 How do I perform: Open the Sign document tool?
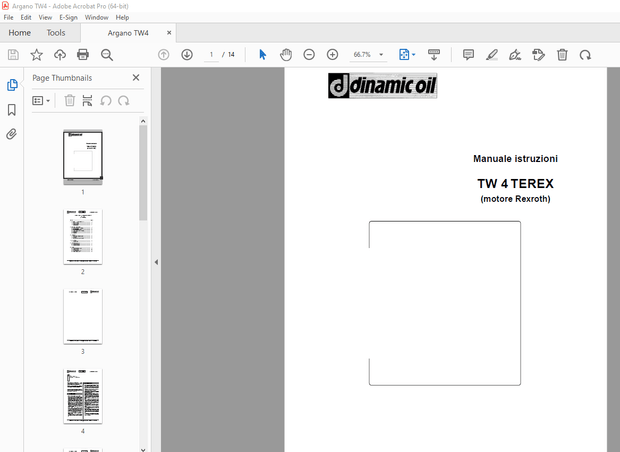tap(515, 55)
